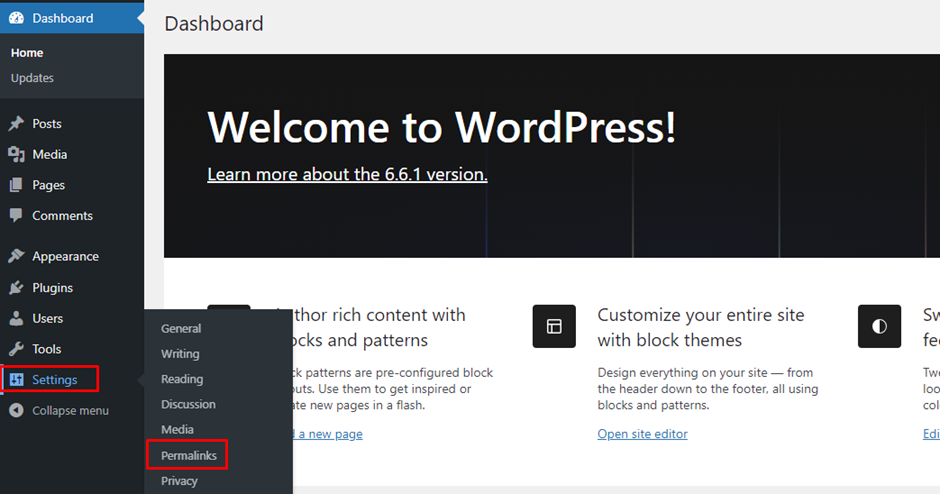Select Discussion in Settings submenu
Image resolution: width=940 pixels, height=494 pixels.
click(188, 404)
